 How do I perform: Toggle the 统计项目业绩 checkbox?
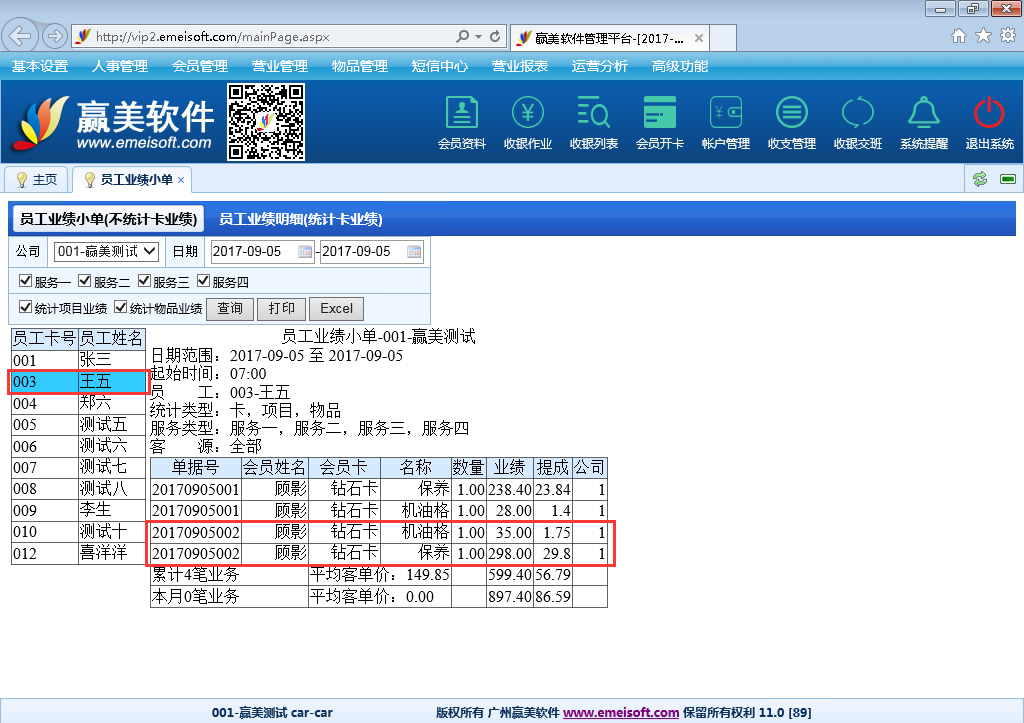(x=26, y=308)
